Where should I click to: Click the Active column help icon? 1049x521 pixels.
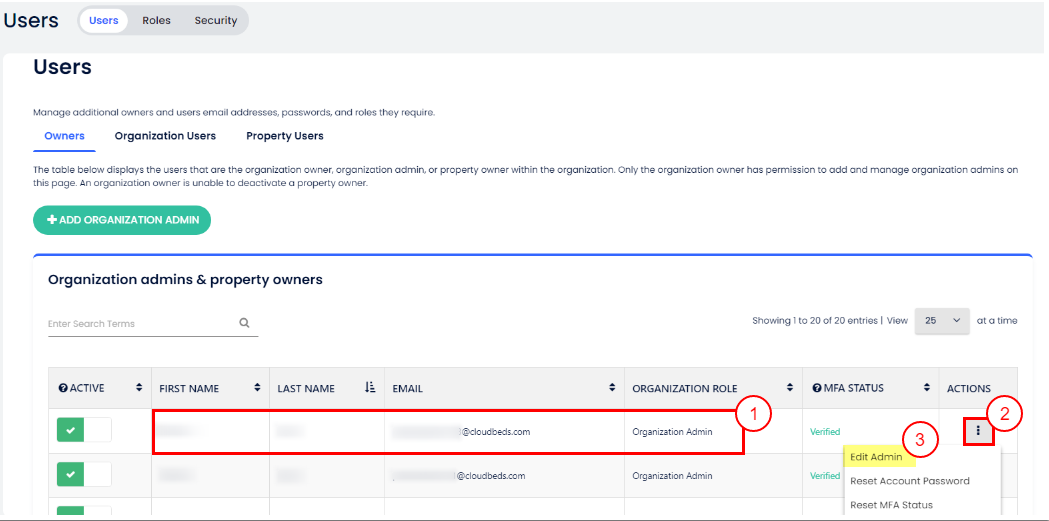click(63, 388)
